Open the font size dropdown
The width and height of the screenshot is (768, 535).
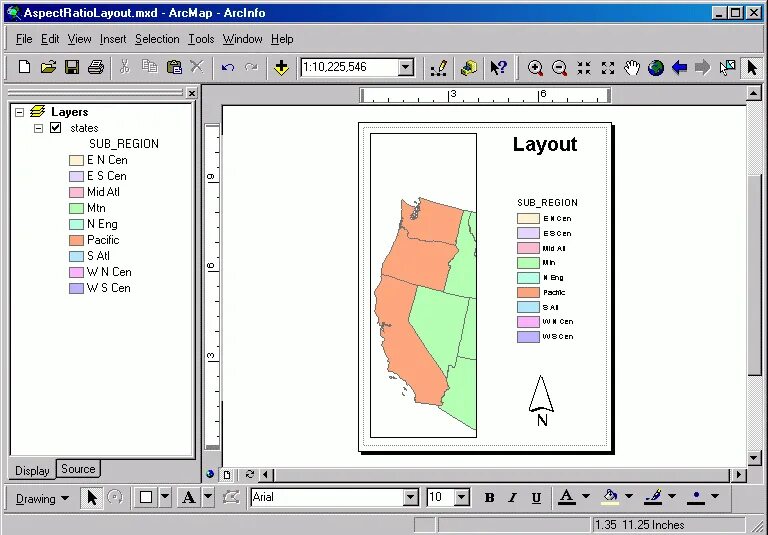click(x=461, y=498)
